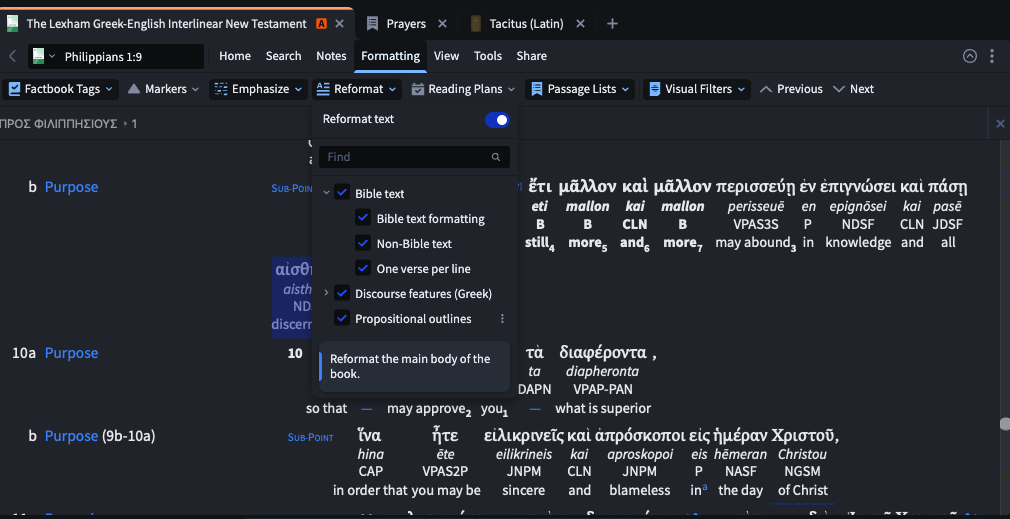Click the Tacitus tab book icon
This screenshot has height=519, width=1010.
click(x=476, y=24)
